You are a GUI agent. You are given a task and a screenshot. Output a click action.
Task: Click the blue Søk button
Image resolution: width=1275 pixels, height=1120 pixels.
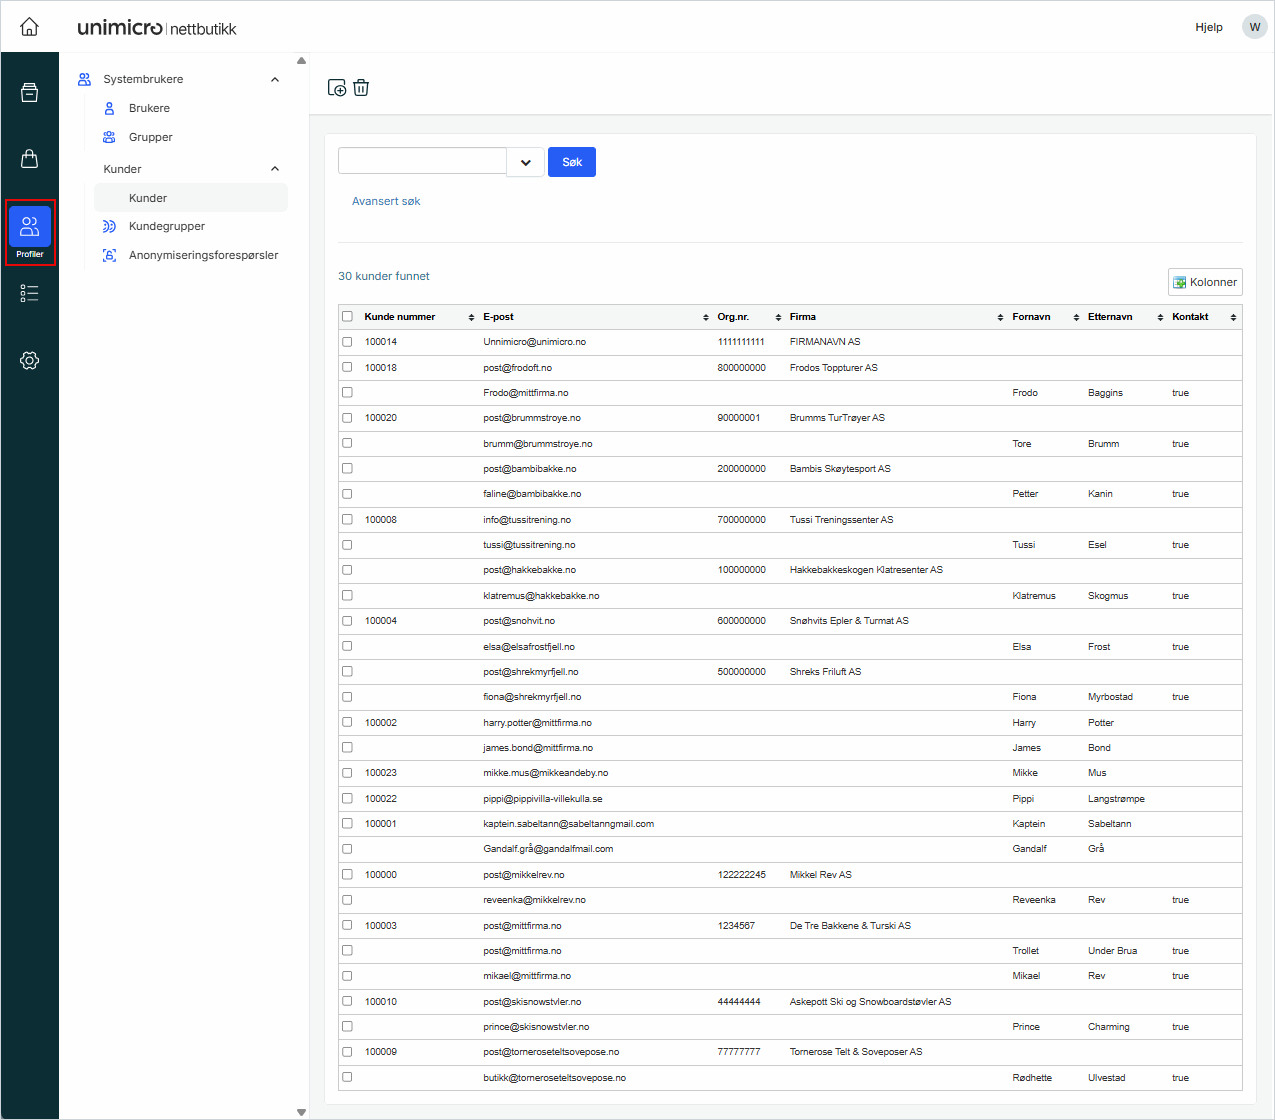571,162
